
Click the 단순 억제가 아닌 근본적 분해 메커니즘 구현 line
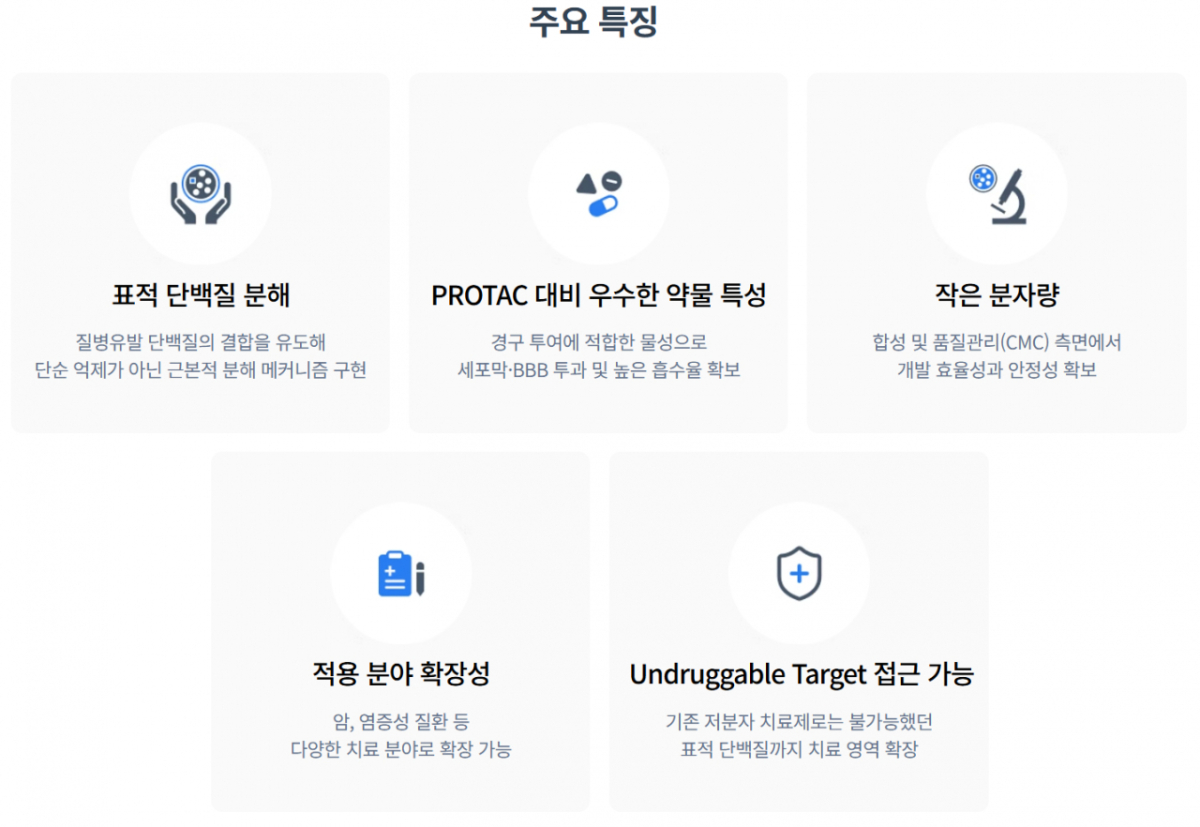pyautogui.click(x=200, y=370)
